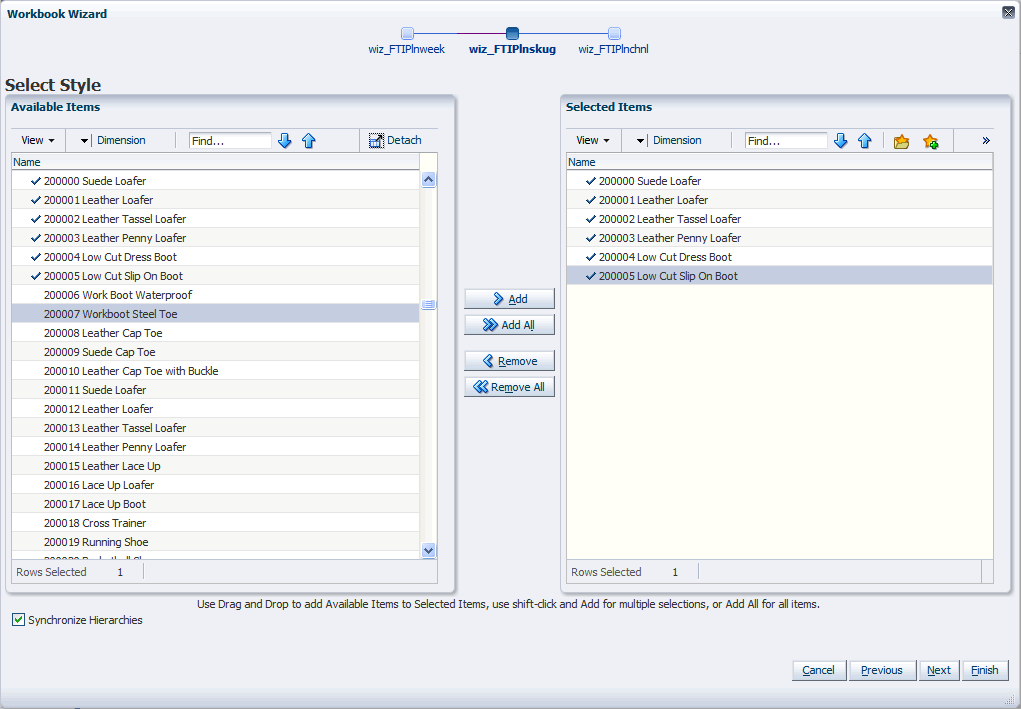Select 200001 Leather Loafer in Available Items
This screenshot has height=709, width=1021.
[x=216, y=200]
